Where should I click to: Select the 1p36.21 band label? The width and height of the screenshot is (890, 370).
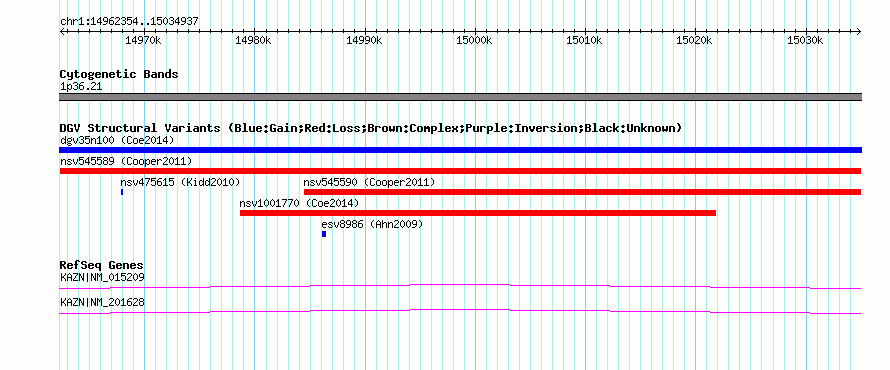(81, 87)
